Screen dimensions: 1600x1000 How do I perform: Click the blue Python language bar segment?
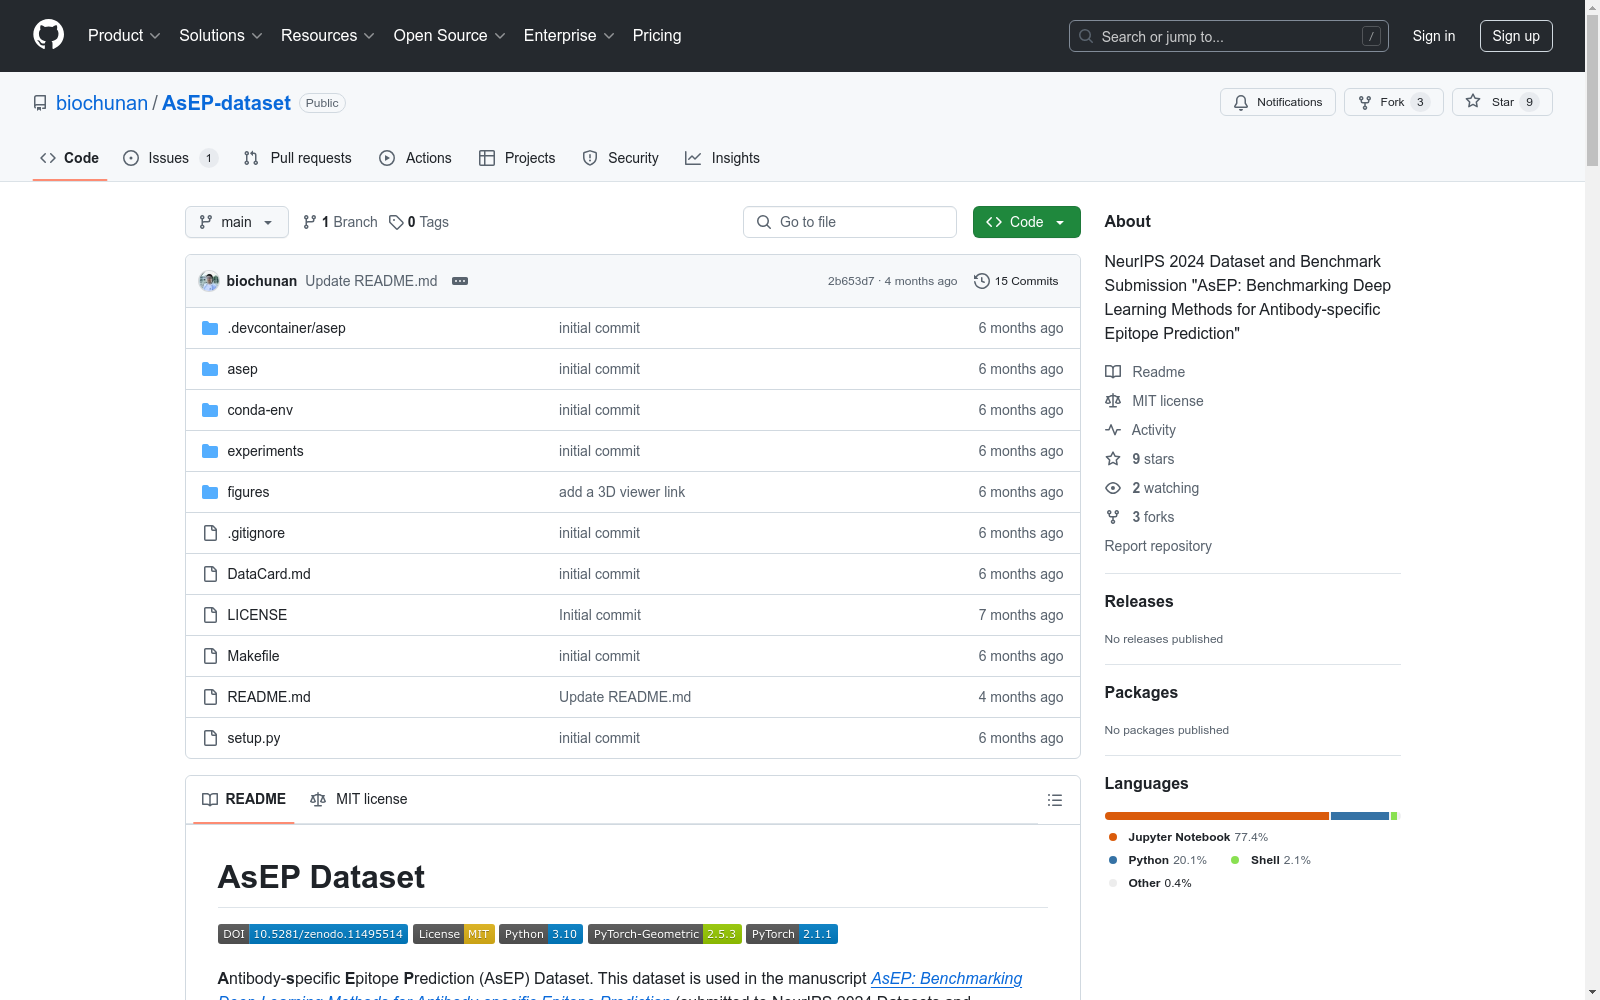click(x=1360, y=816)
